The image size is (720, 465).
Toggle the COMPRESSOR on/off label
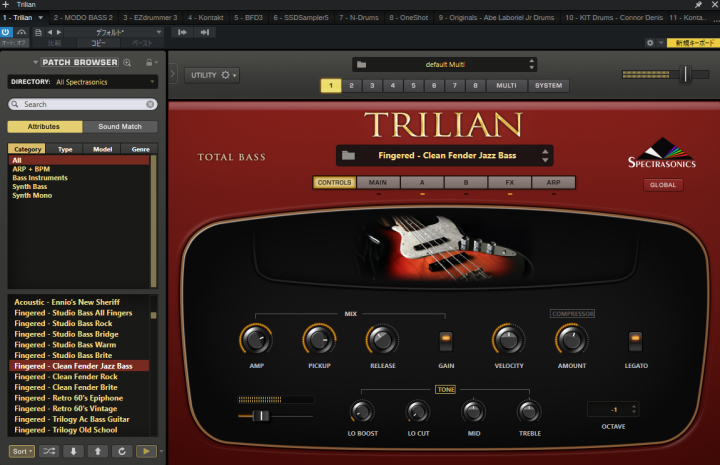(x=572, y=314)
